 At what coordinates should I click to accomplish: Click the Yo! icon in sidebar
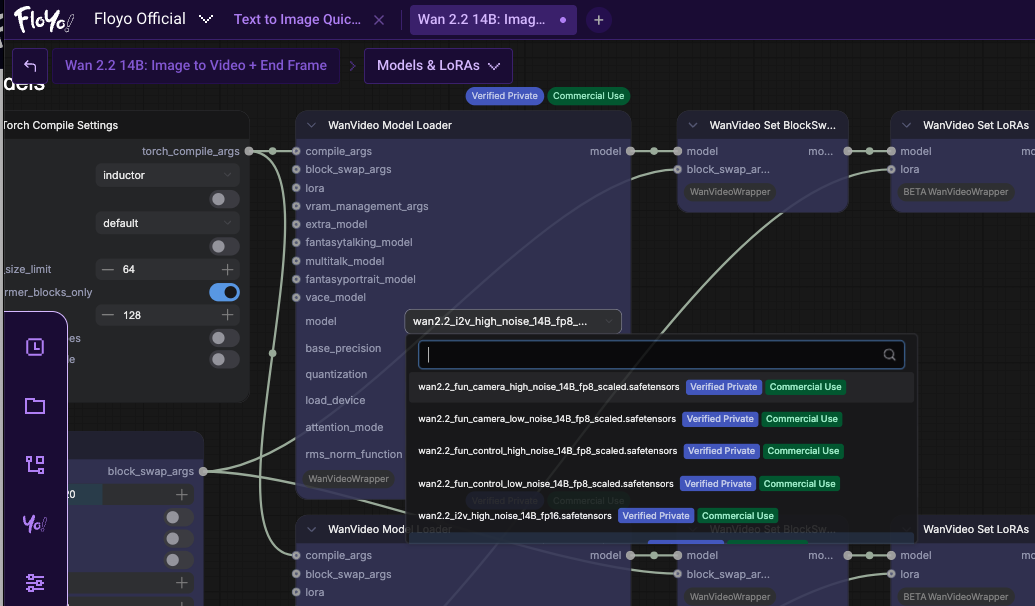pyautogui.click(x=34, y=524)
